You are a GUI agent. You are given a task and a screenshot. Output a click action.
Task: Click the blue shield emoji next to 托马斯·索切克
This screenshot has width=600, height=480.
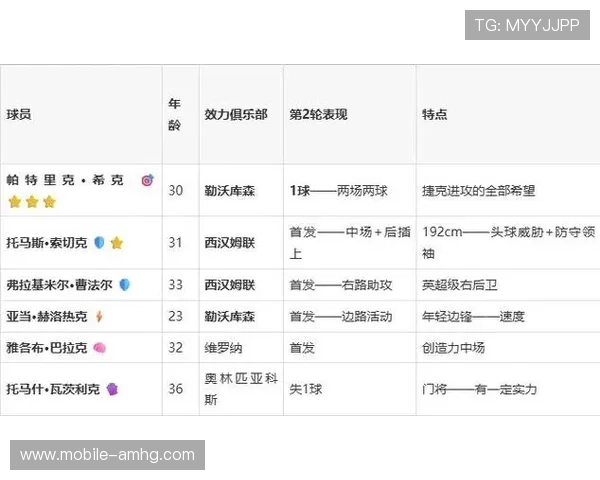[99, 242]
